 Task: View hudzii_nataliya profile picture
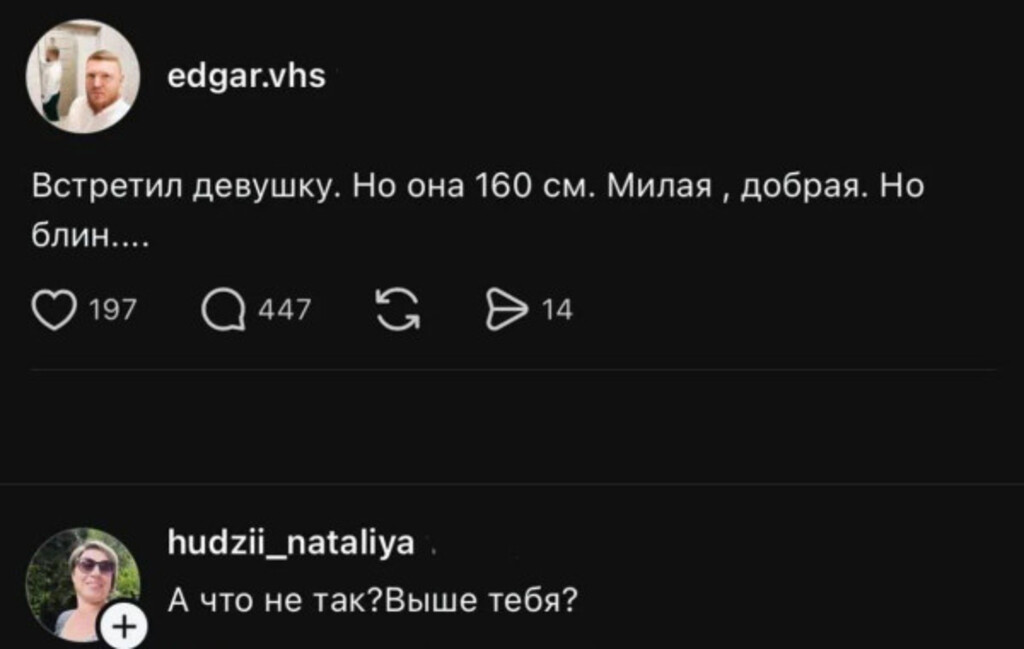[83, 584]
